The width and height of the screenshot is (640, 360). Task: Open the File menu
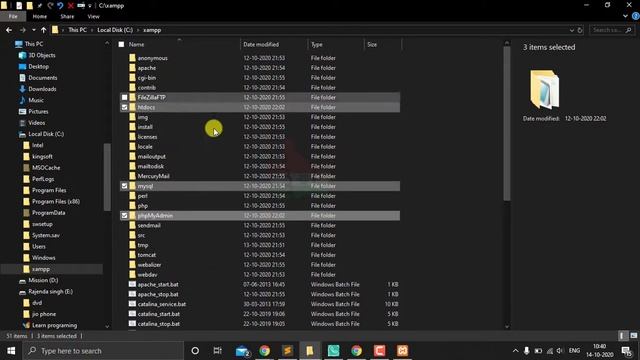tap(13, 16)
